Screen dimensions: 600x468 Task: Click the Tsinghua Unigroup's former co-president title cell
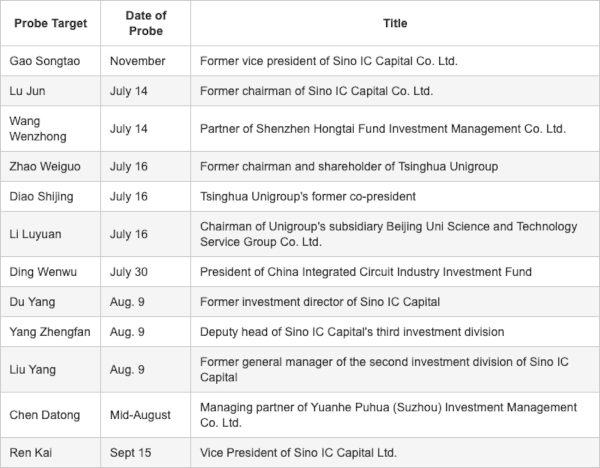(308, 196)
